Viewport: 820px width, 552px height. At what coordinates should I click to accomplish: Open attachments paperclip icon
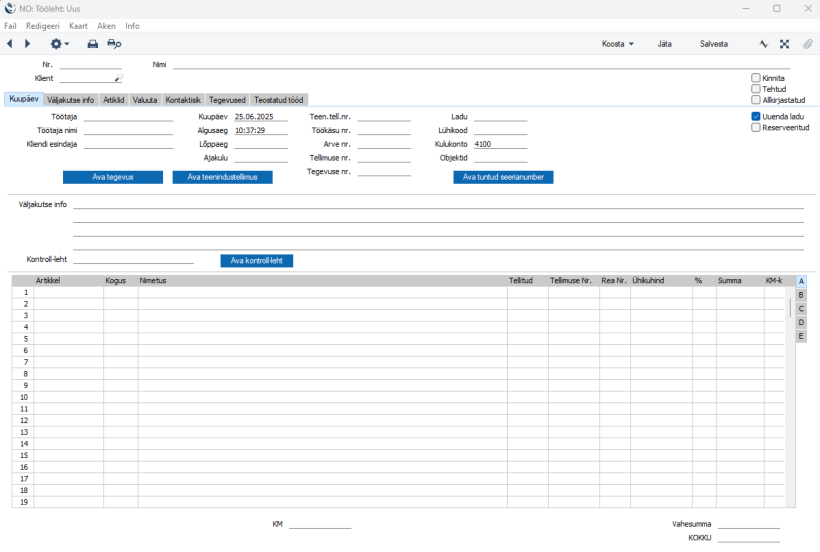coord(807,44)
